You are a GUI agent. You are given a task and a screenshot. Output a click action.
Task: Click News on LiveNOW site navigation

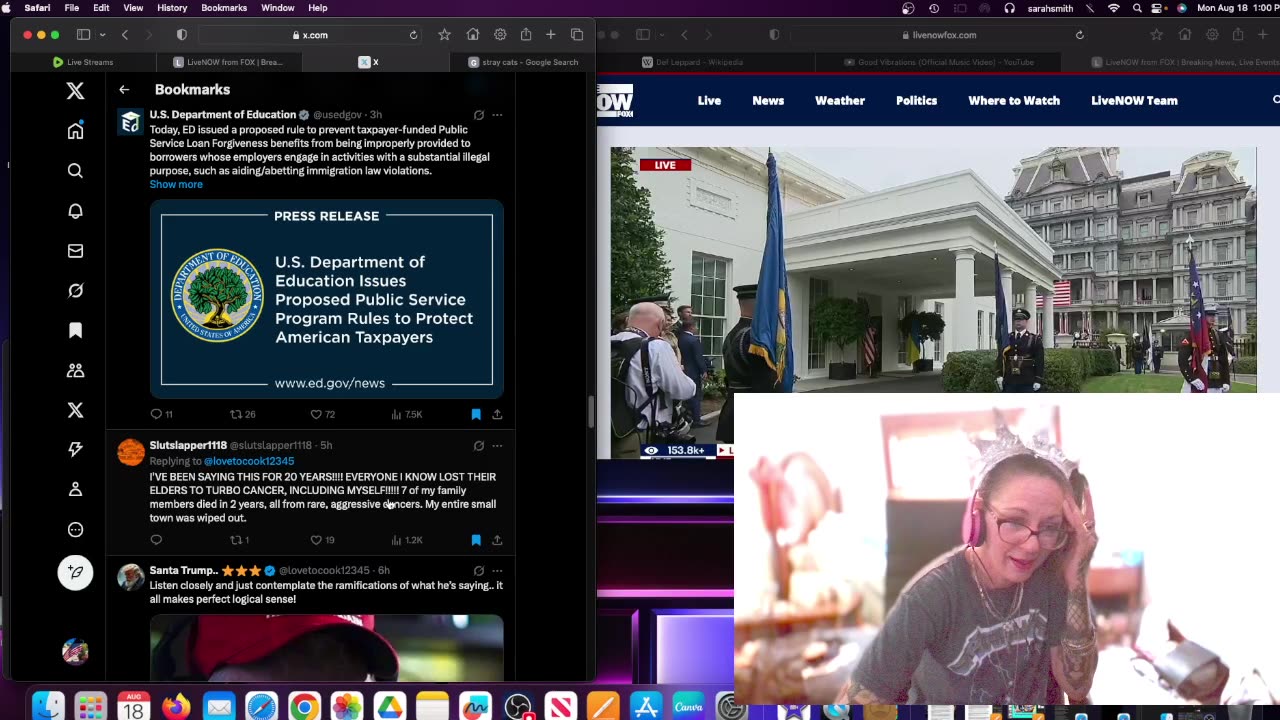[x=768, y=101]
